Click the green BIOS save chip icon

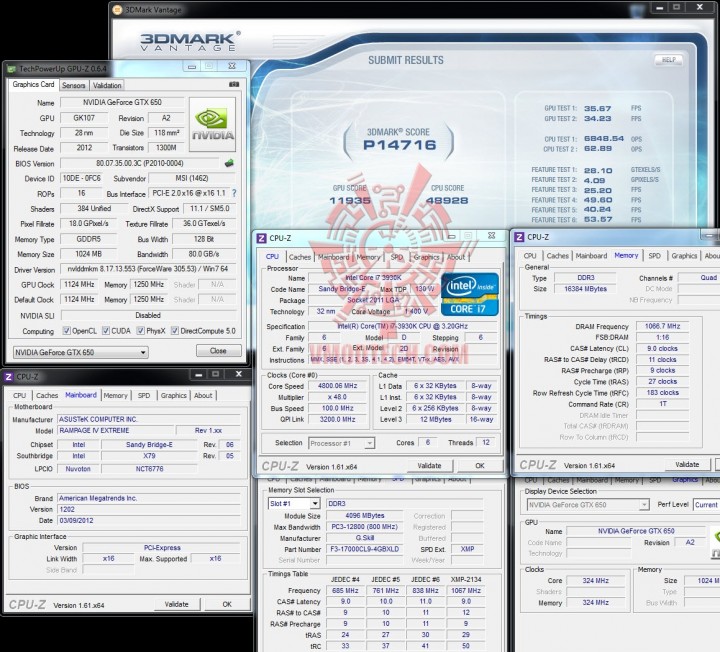(x=229, y=163)
